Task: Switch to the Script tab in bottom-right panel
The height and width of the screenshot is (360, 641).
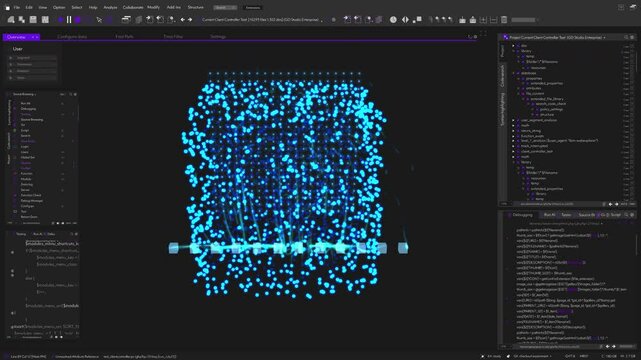Action: 615,215
